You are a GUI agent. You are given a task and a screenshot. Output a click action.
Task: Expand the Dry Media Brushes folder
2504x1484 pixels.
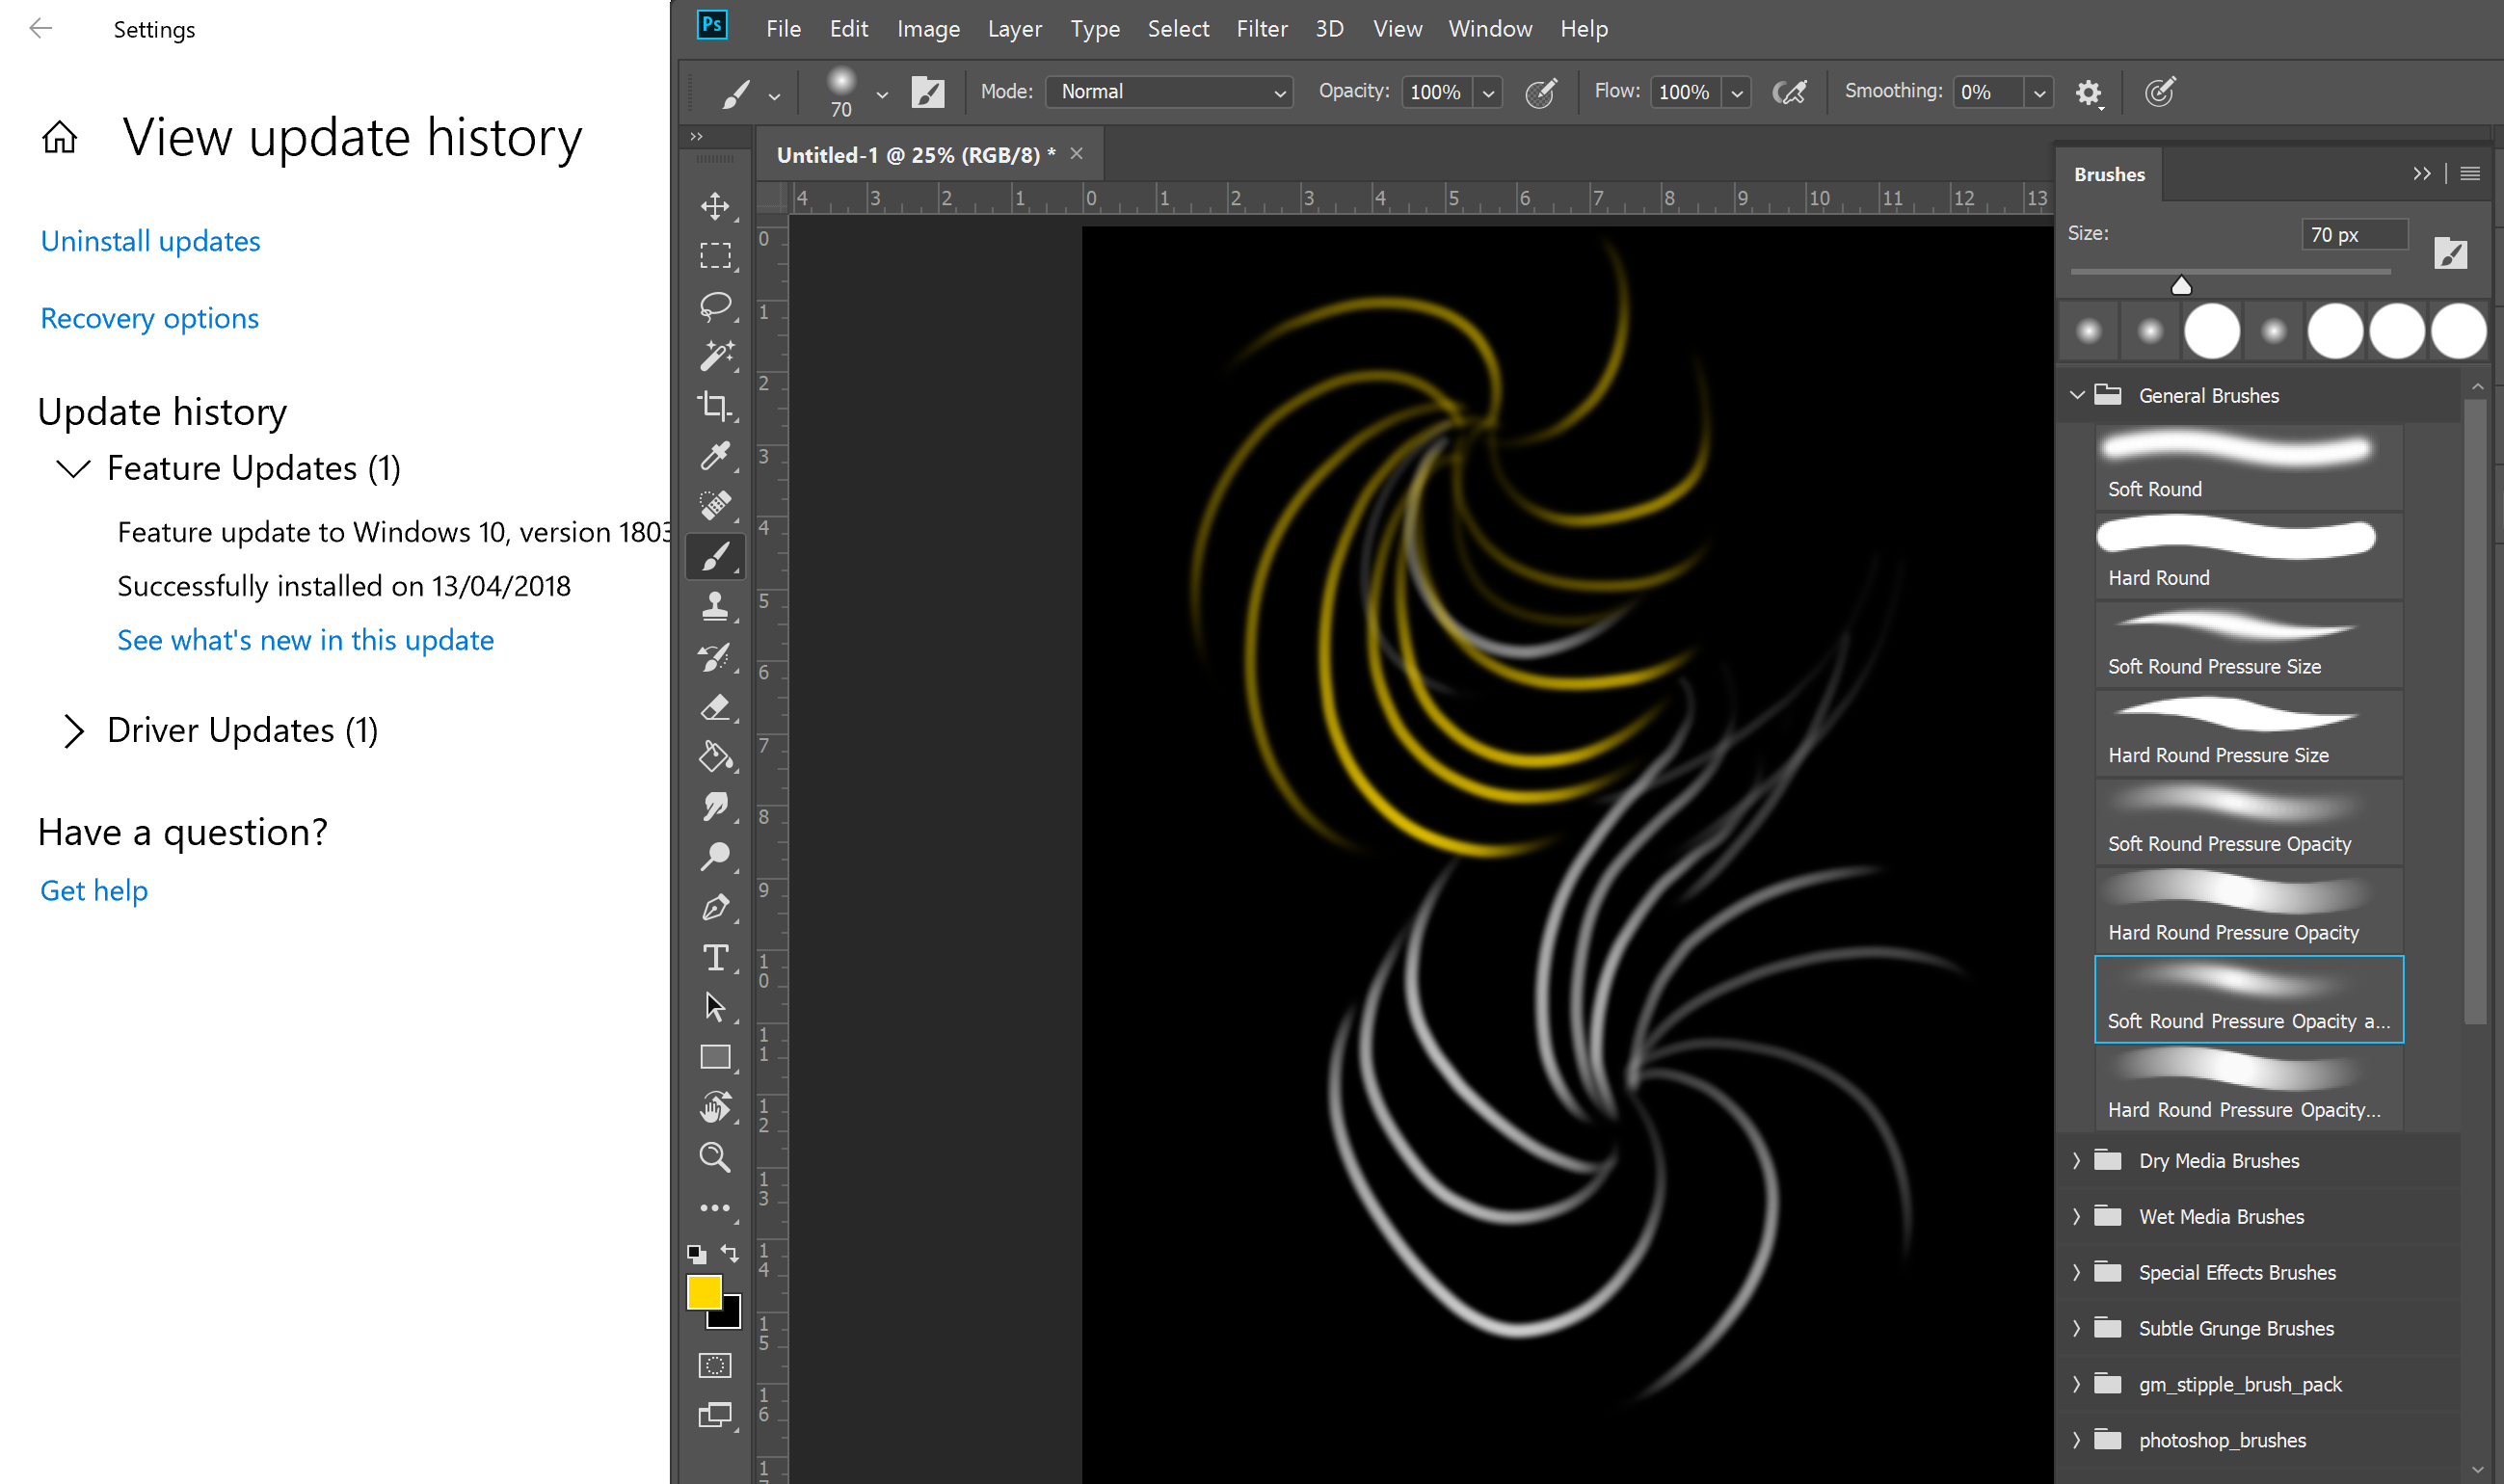2077,1160
